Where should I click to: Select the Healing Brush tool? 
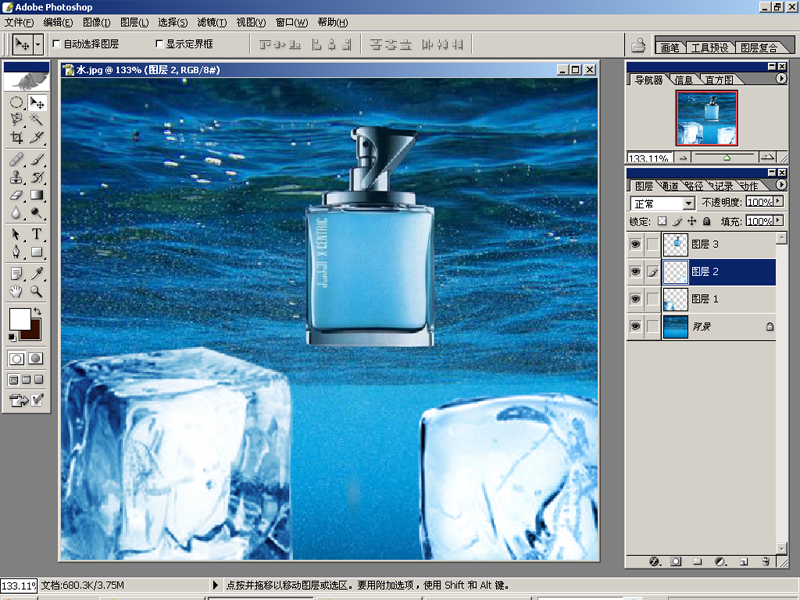(16, 159)
